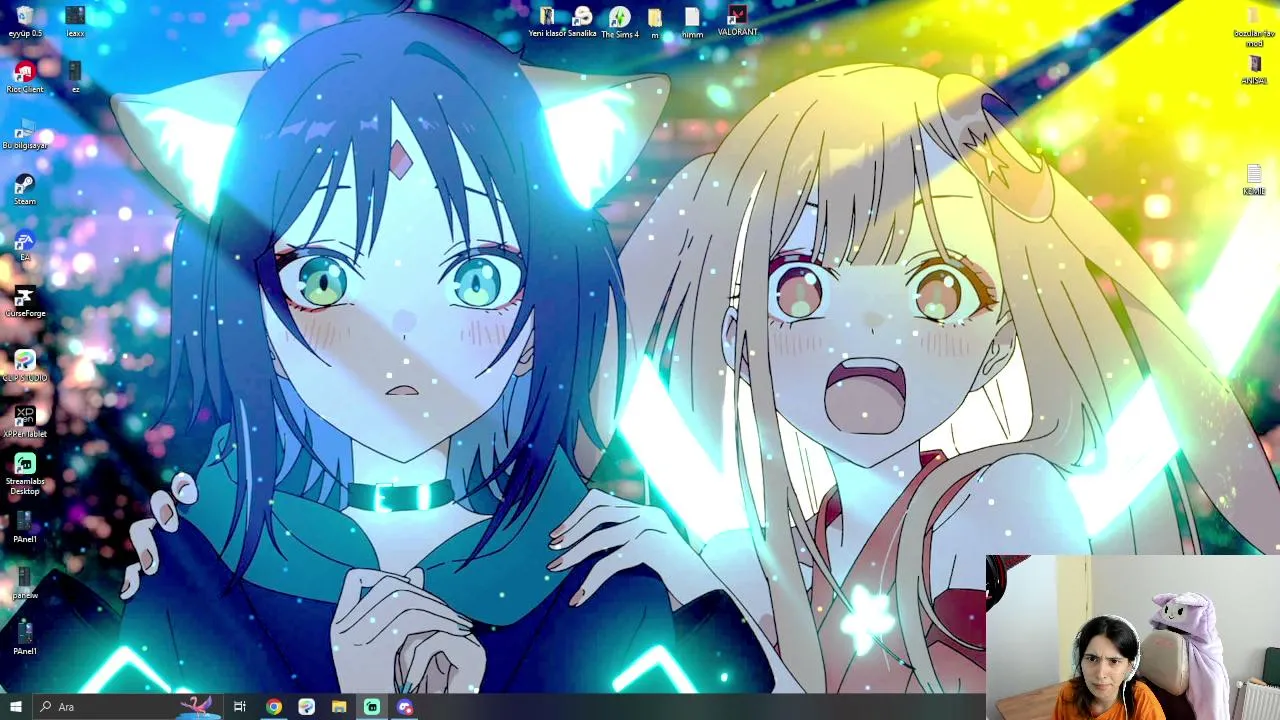Open Discord from the taskbar
Image resolution: width=1280 pixels, height=720 pixels.
405,707
